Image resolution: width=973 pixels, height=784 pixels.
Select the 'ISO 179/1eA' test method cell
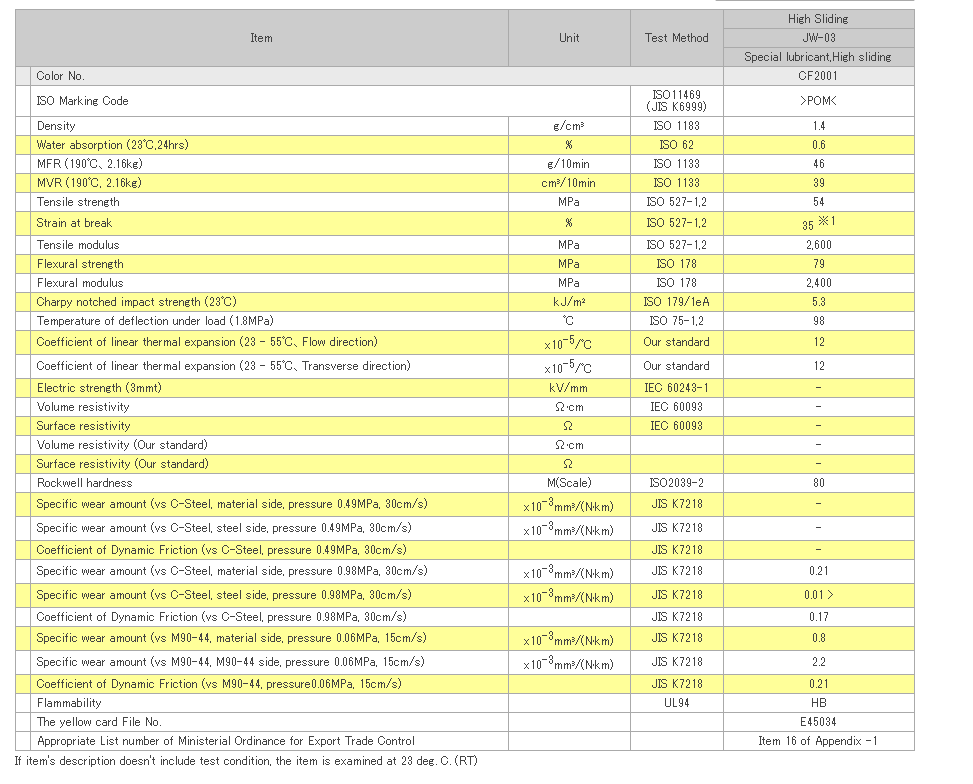[676, 302]
